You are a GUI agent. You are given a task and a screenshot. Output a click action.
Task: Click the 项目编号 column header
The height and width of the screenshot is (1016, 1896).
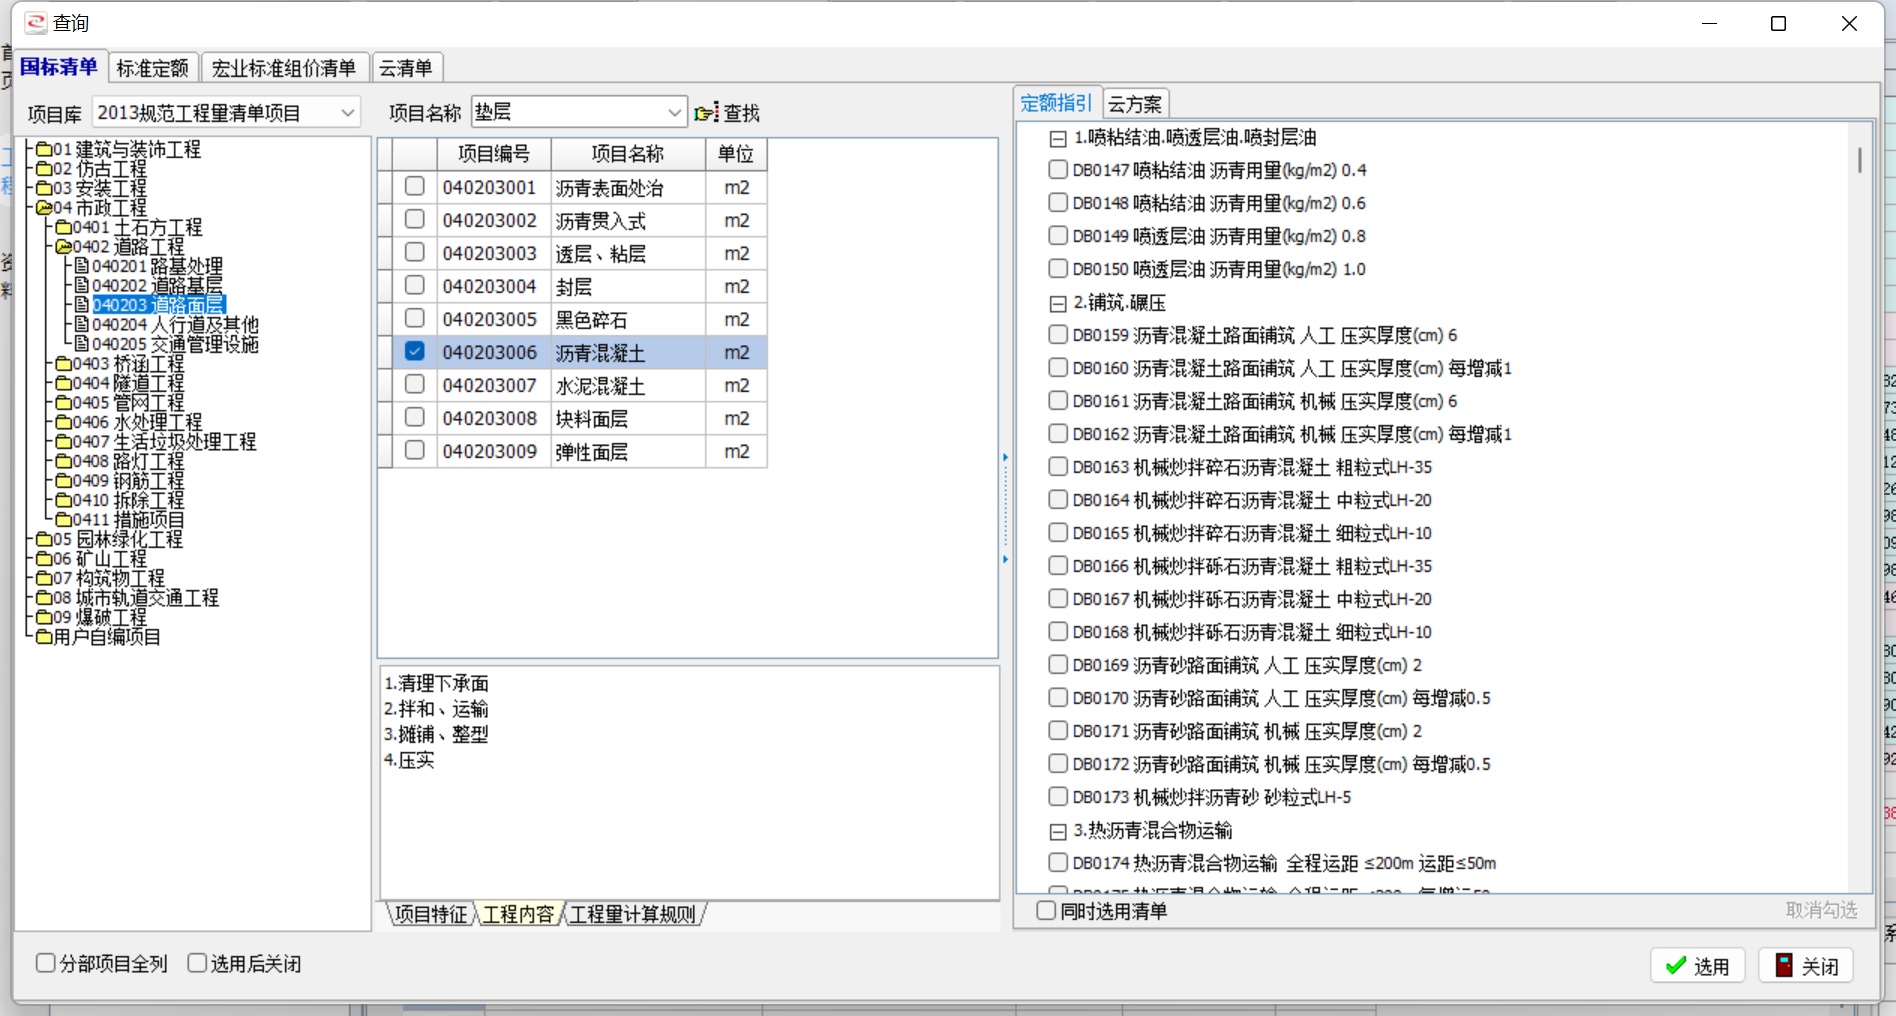tap(494, 154)
